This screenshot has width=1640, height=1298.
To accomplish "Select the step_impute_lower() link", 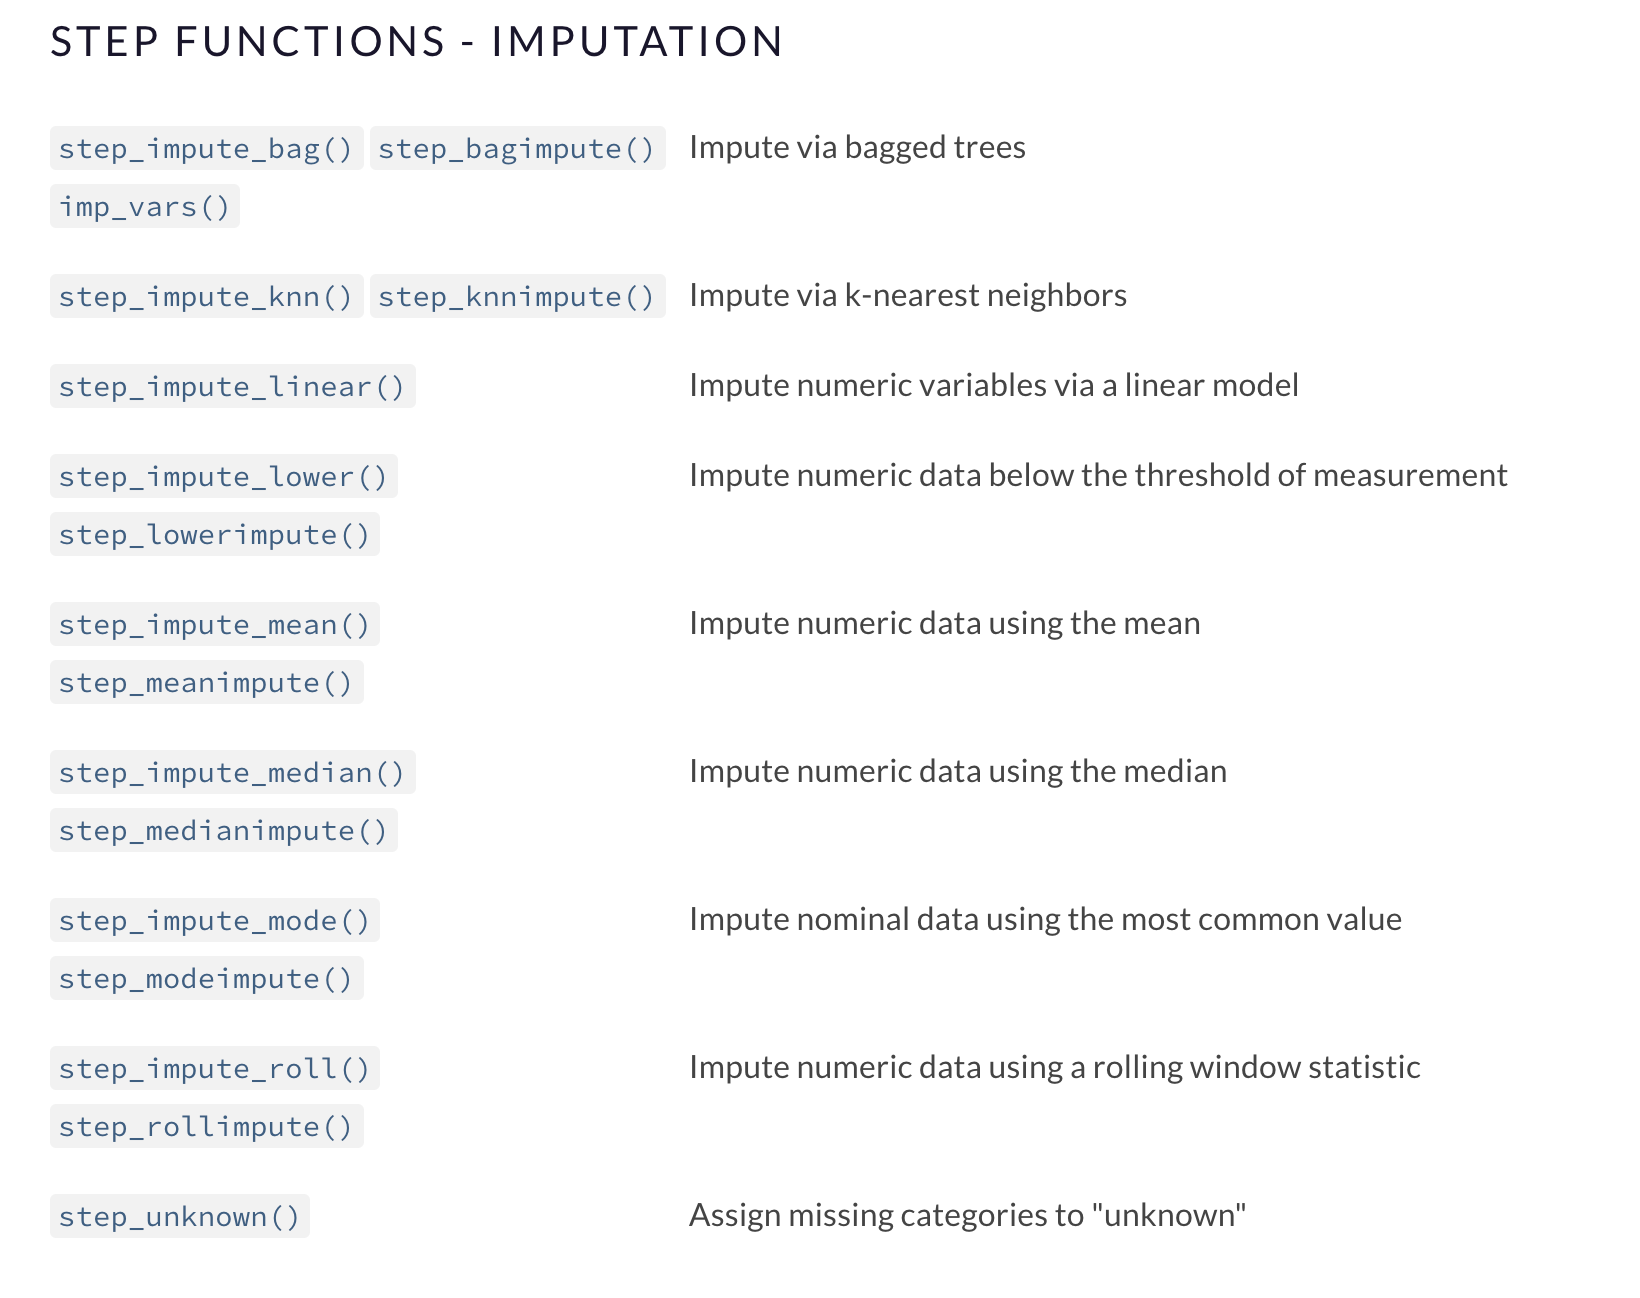I will (x=223, y=477).
